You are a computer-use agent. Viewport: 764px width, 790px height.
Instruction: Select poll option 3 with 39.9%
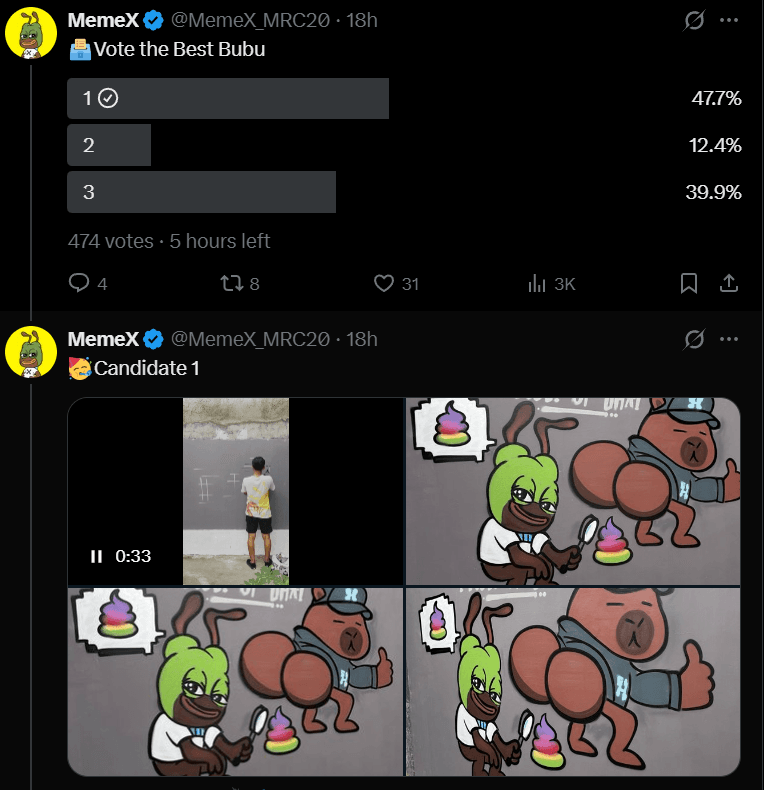tap(201, 192)
